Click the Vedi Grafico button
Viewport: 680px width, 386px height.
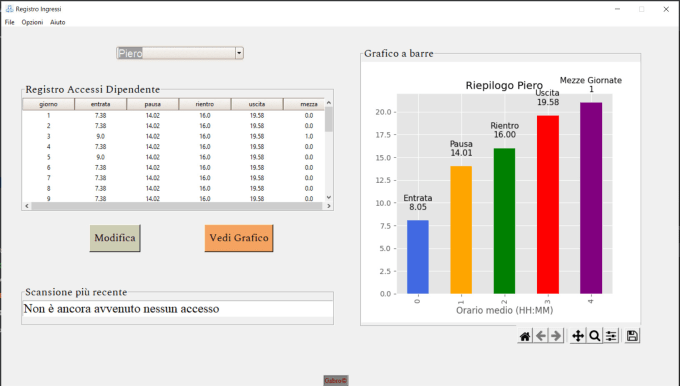click(x=239, y=238)
